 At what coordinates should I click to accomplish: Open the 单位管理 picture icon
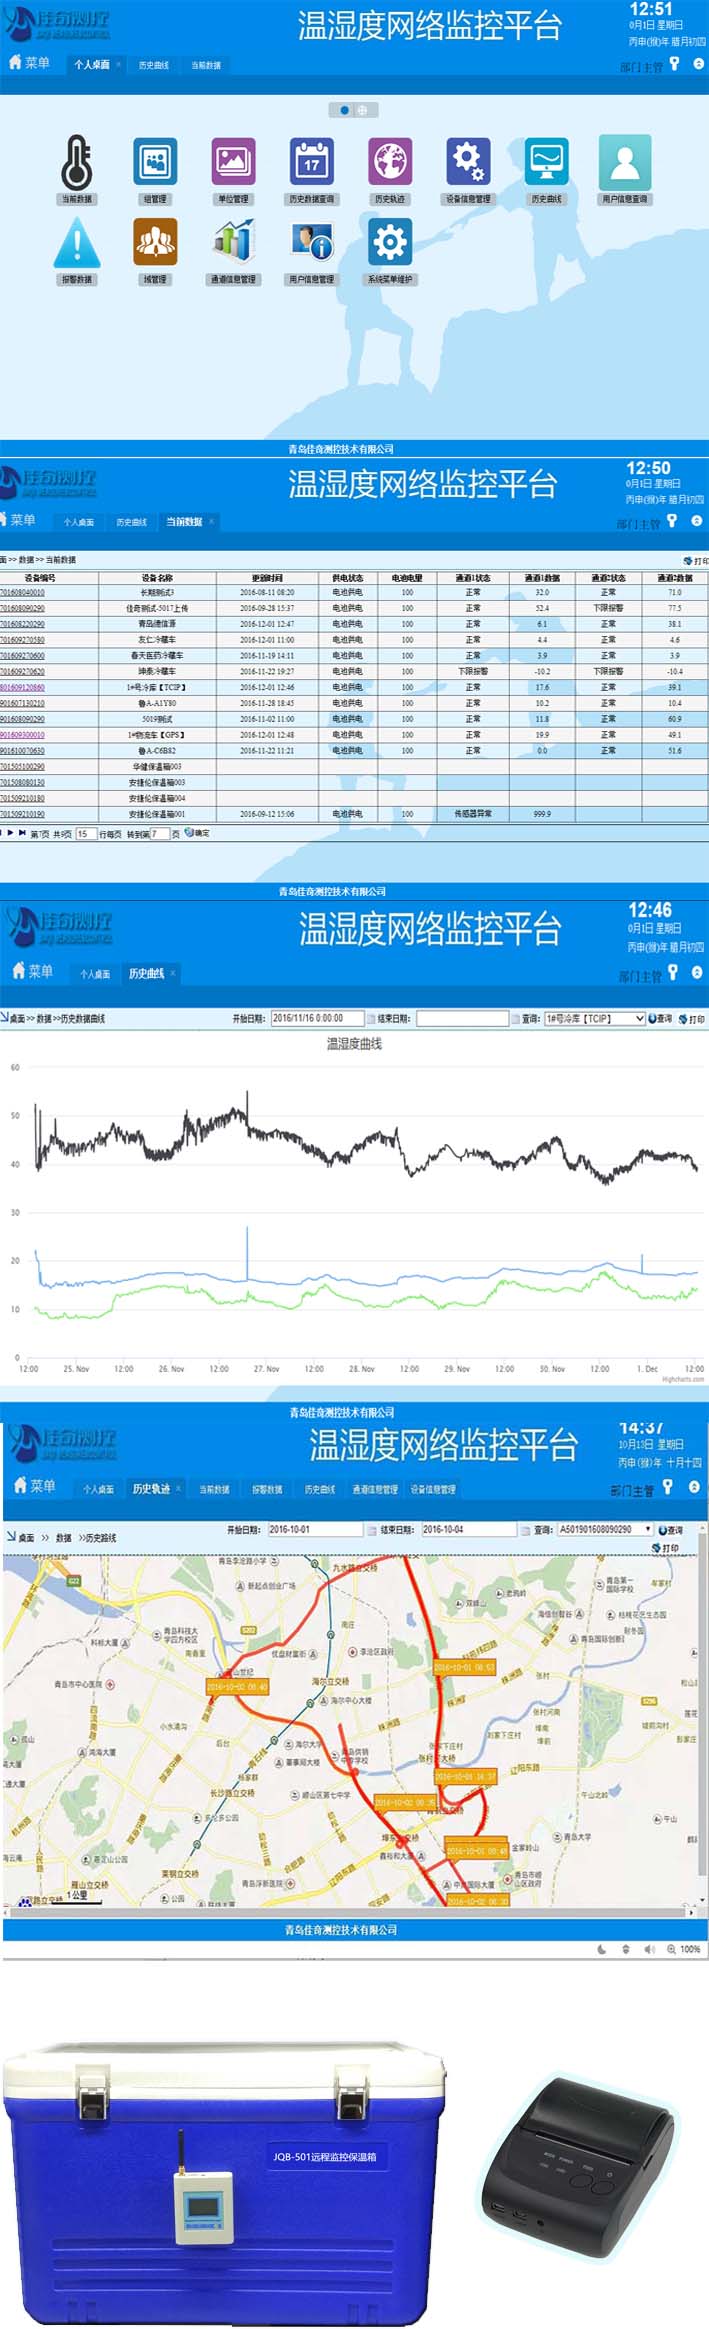pos(233,161)
